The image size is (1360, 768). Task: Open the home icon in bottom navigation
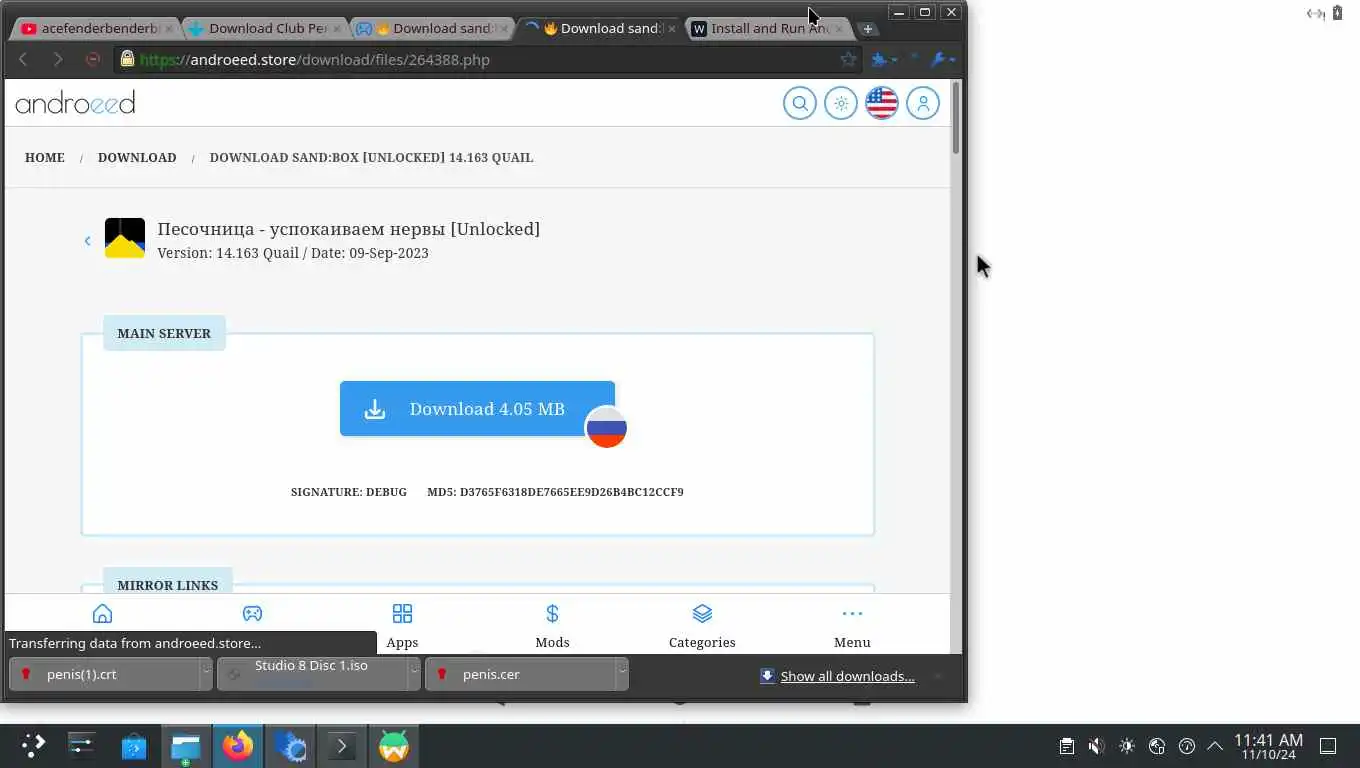coord(102,614)
